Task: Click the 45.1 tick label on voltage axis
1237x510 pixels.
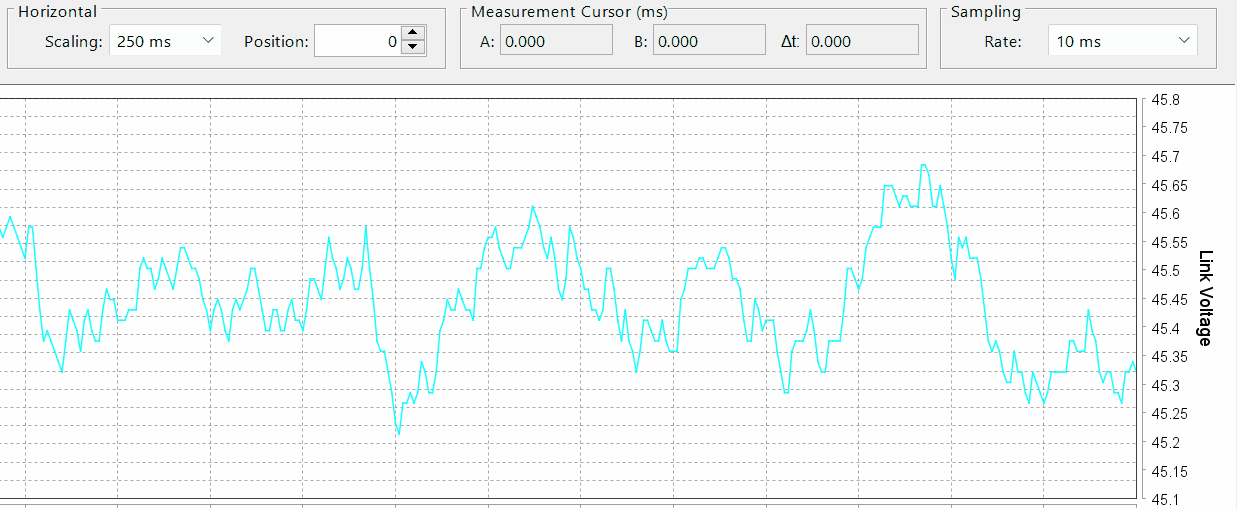Action: click(1165, 499)
